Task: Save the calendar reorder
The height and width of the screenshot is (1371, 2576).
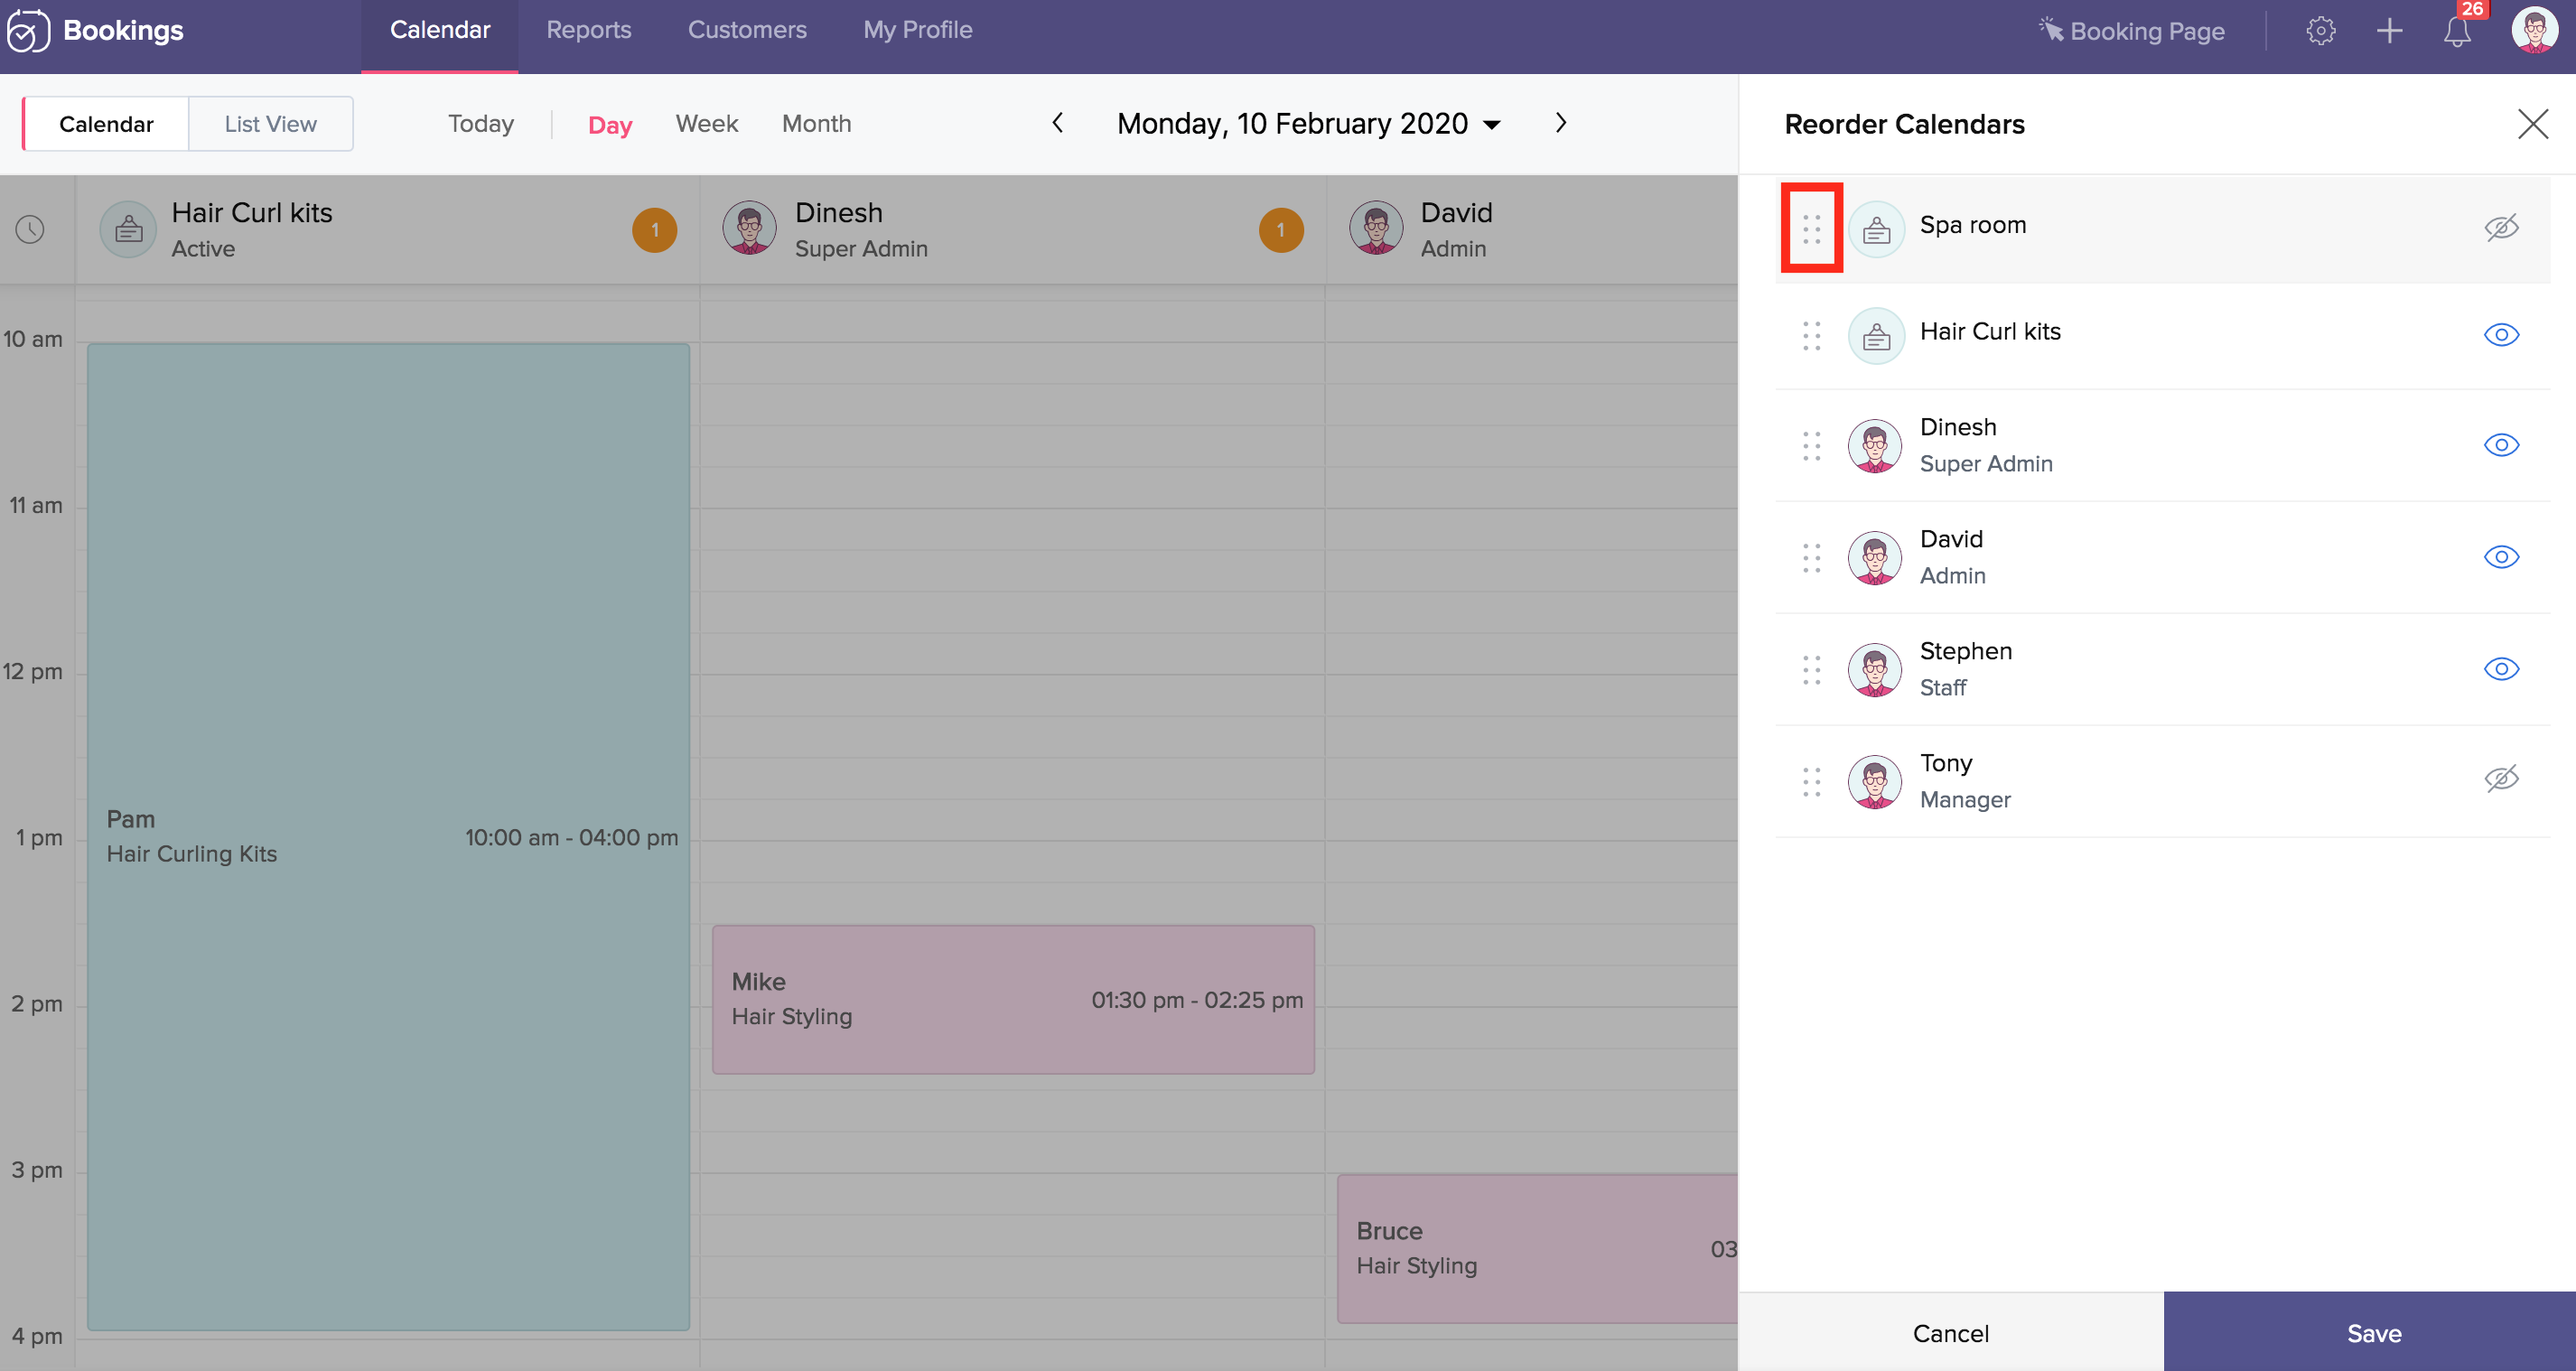Action: coord(2373,1332)
